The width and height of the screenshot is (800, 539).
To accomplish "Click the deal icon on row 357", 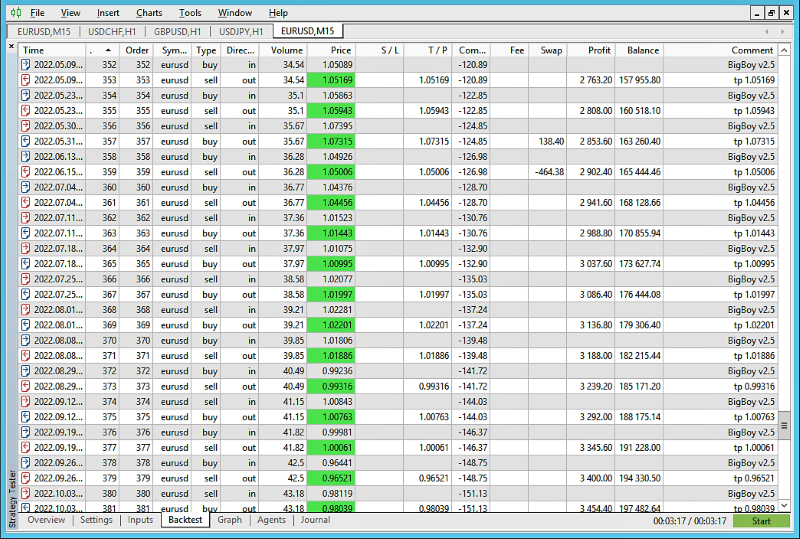I will pos(26,141).
